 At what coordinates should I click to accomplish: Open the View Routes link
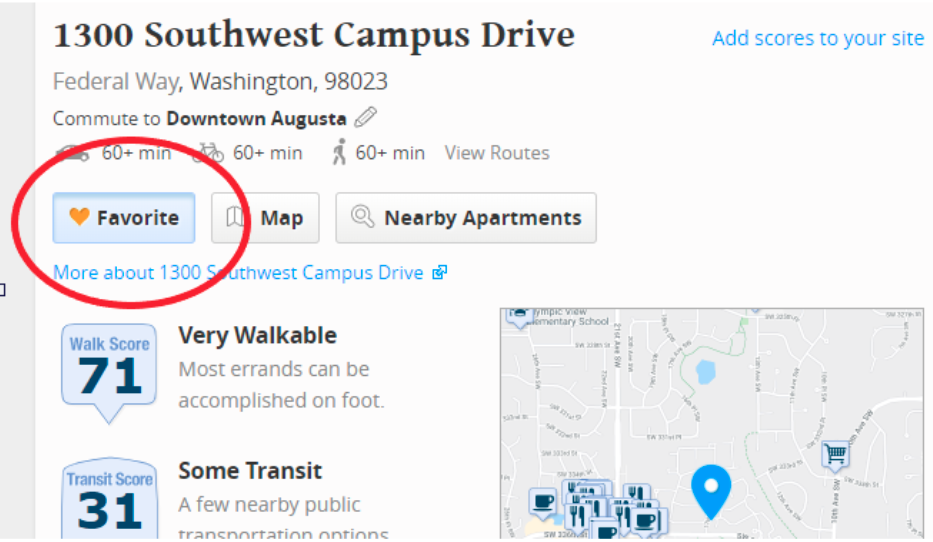[x=497, y=153]
